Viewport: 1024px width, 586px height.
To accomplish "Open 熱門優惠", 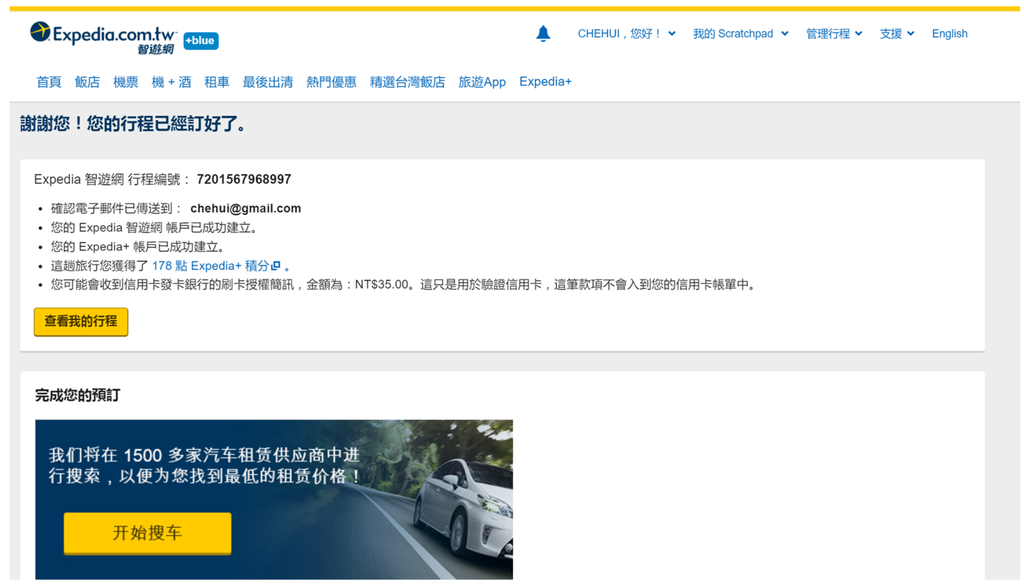I will click(331, 82).
